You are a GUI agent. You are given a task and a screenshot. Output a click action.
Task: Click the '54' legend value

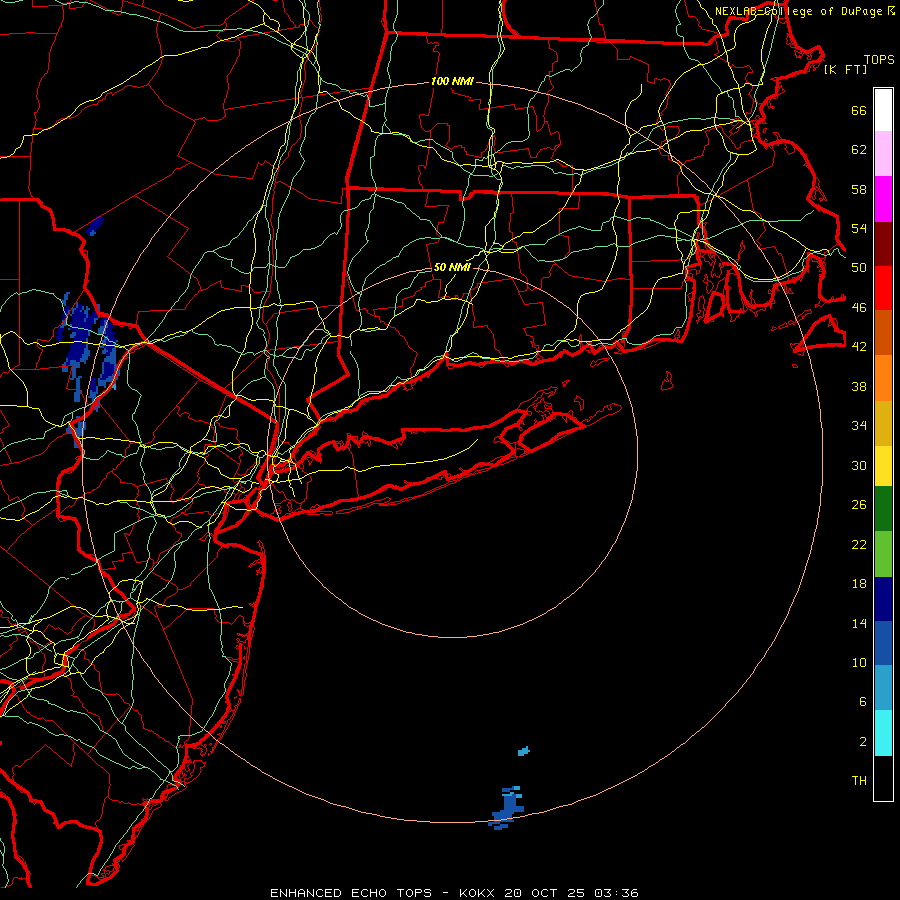[859, 228]
